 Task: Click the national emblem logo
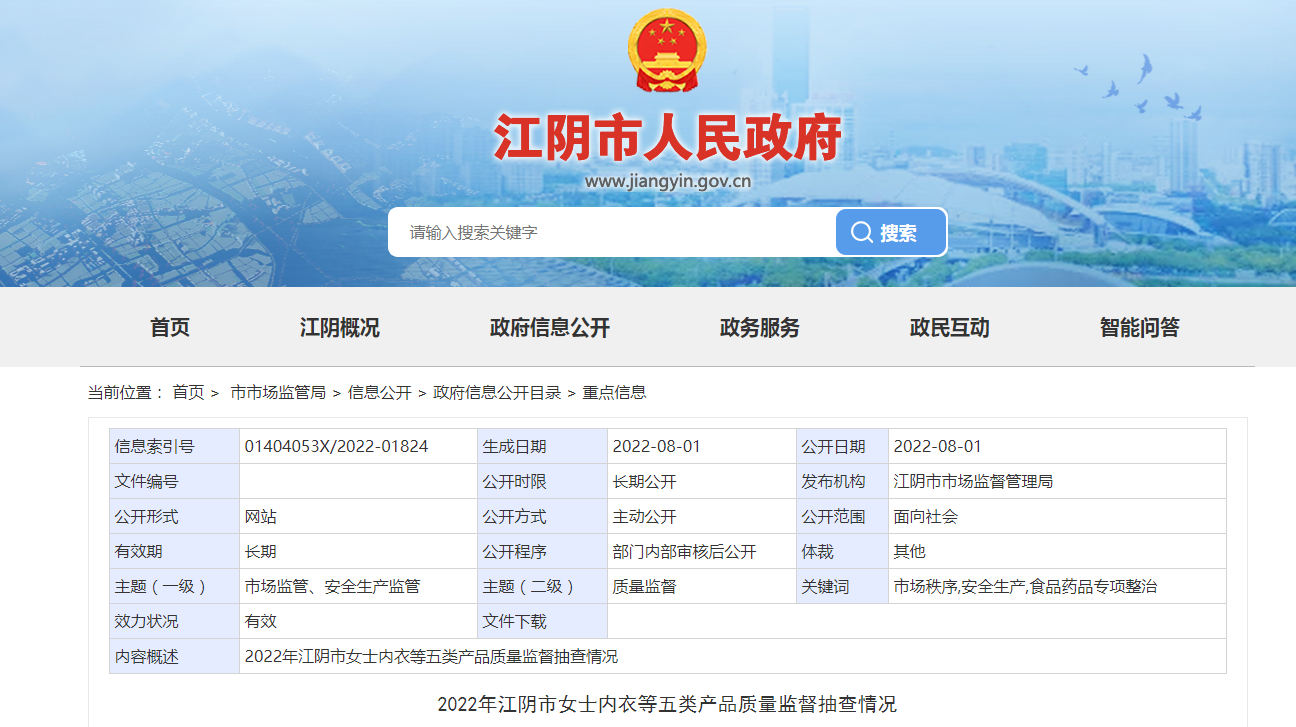pos(667,51)
